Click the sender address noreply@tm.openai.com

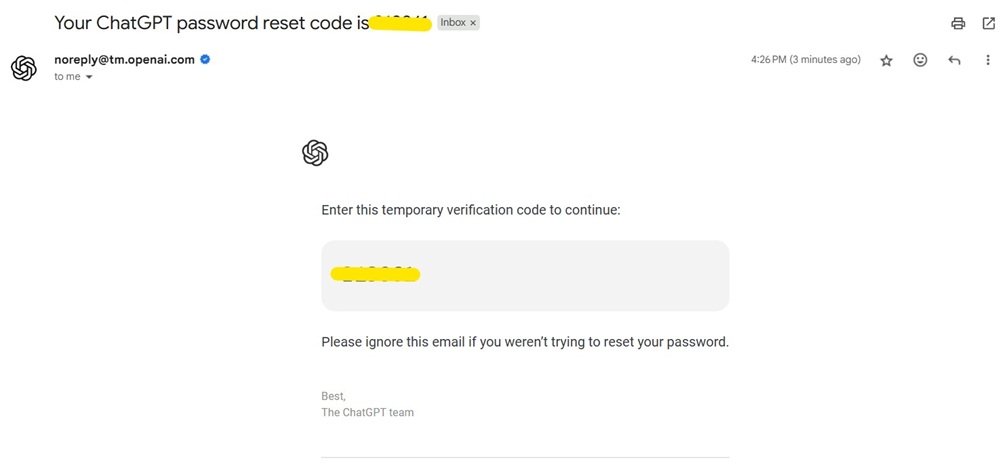click(124, 60)
